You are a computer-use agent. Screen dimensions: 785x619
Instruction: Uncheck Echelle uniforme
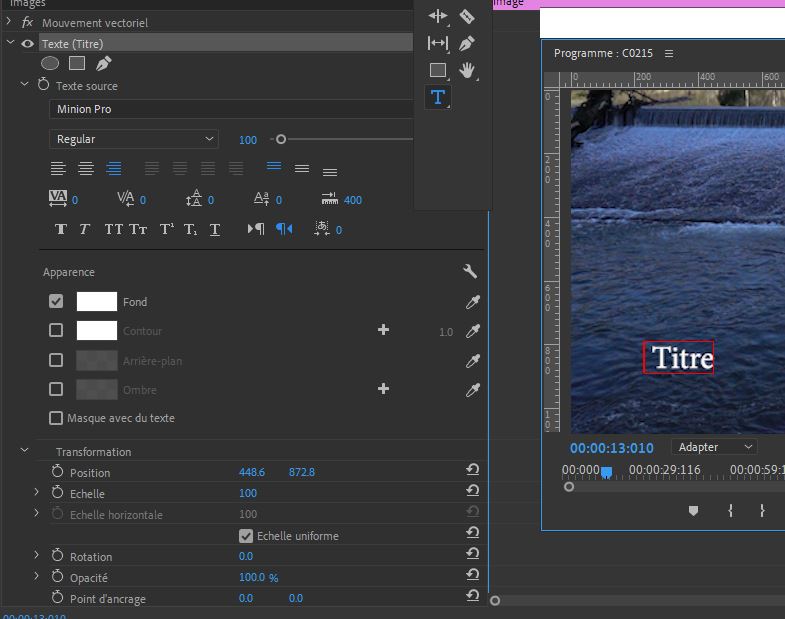[246, 536]
